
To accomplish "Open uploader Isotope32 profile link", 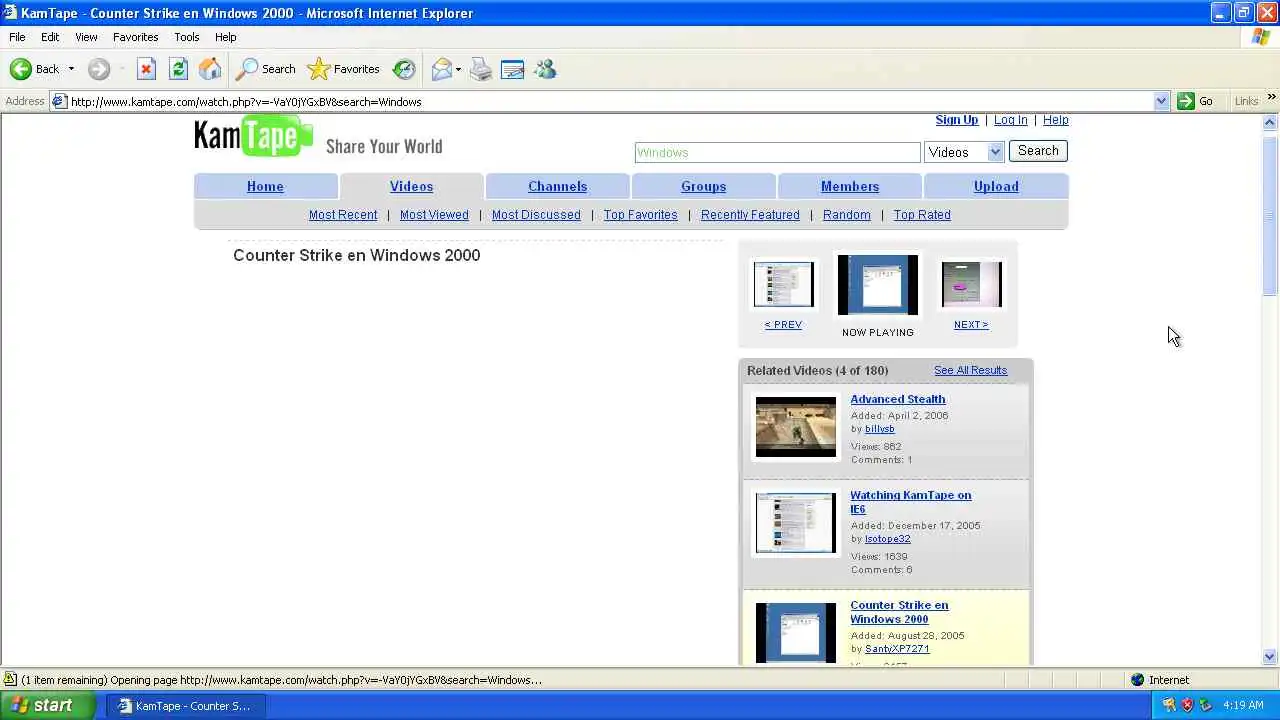I will click(x=887, y=539).
